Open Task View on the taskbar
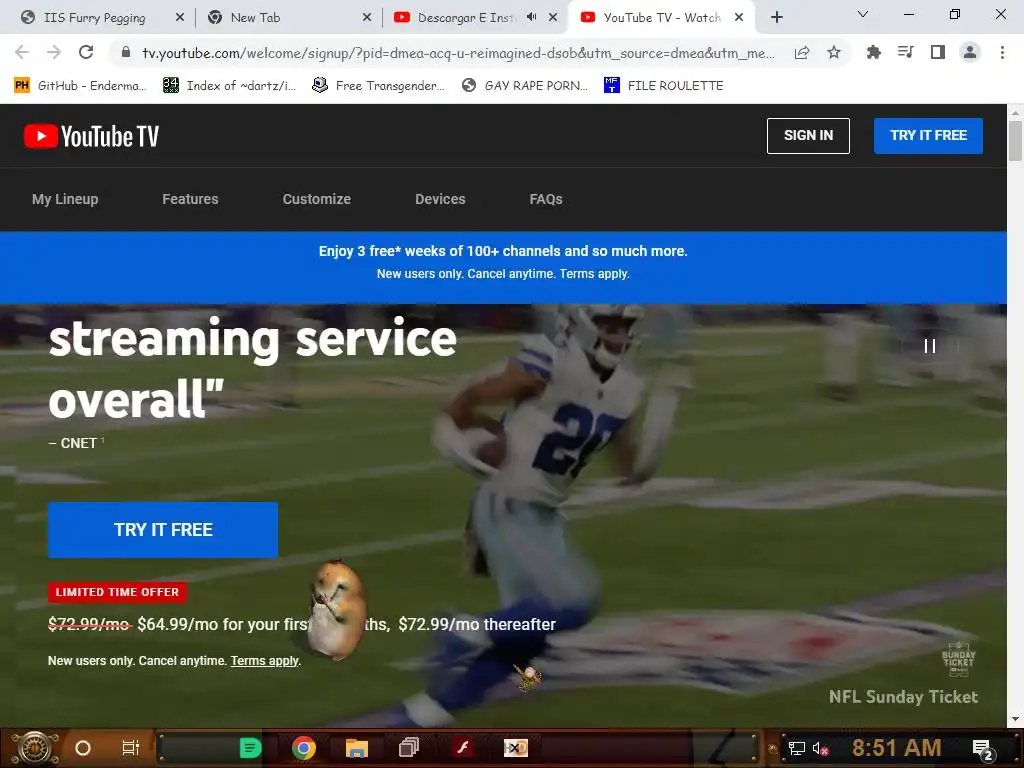 131,748
